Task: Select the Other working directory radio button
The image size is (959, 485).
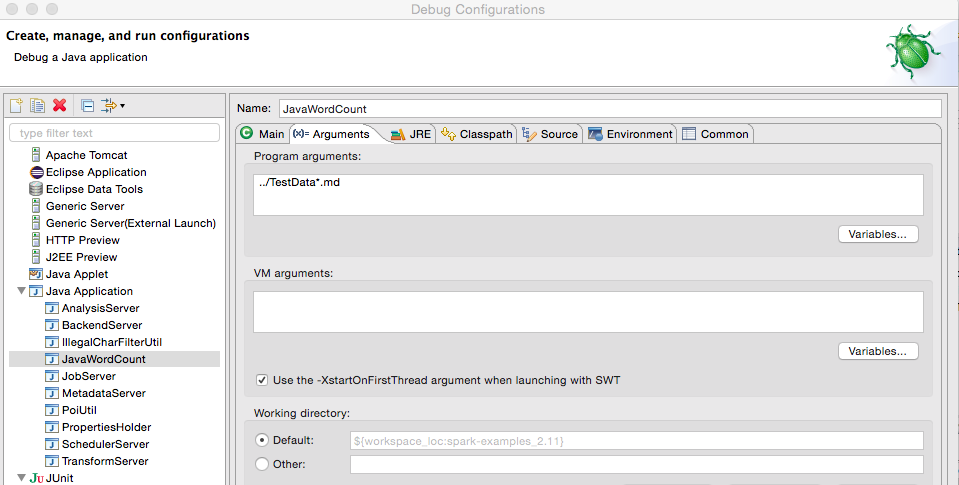Action: [x=262, y=464]
